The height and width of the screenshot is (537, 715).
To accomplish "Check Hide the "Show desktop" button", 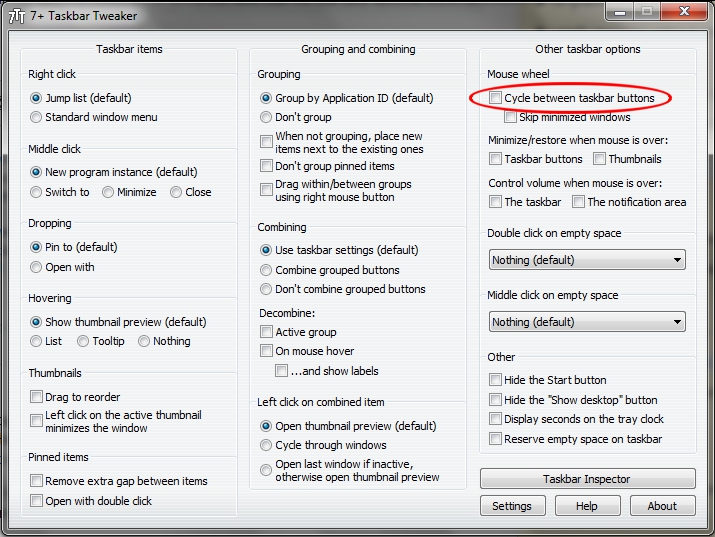I will point(495,400).
